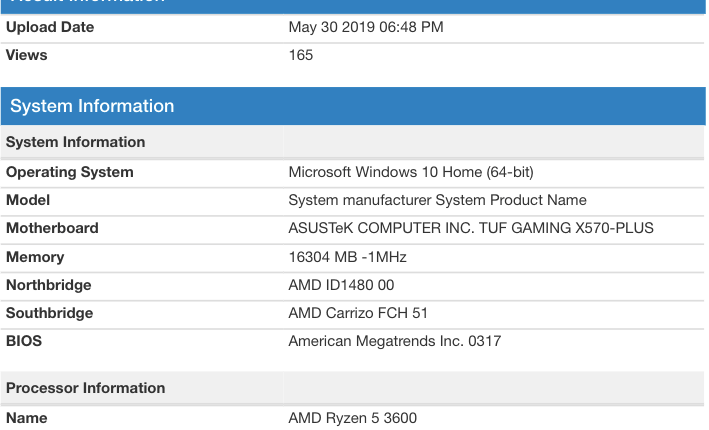Click the Memory row label
The width and height of the screenshot is (709, 430).
(35, 257)
